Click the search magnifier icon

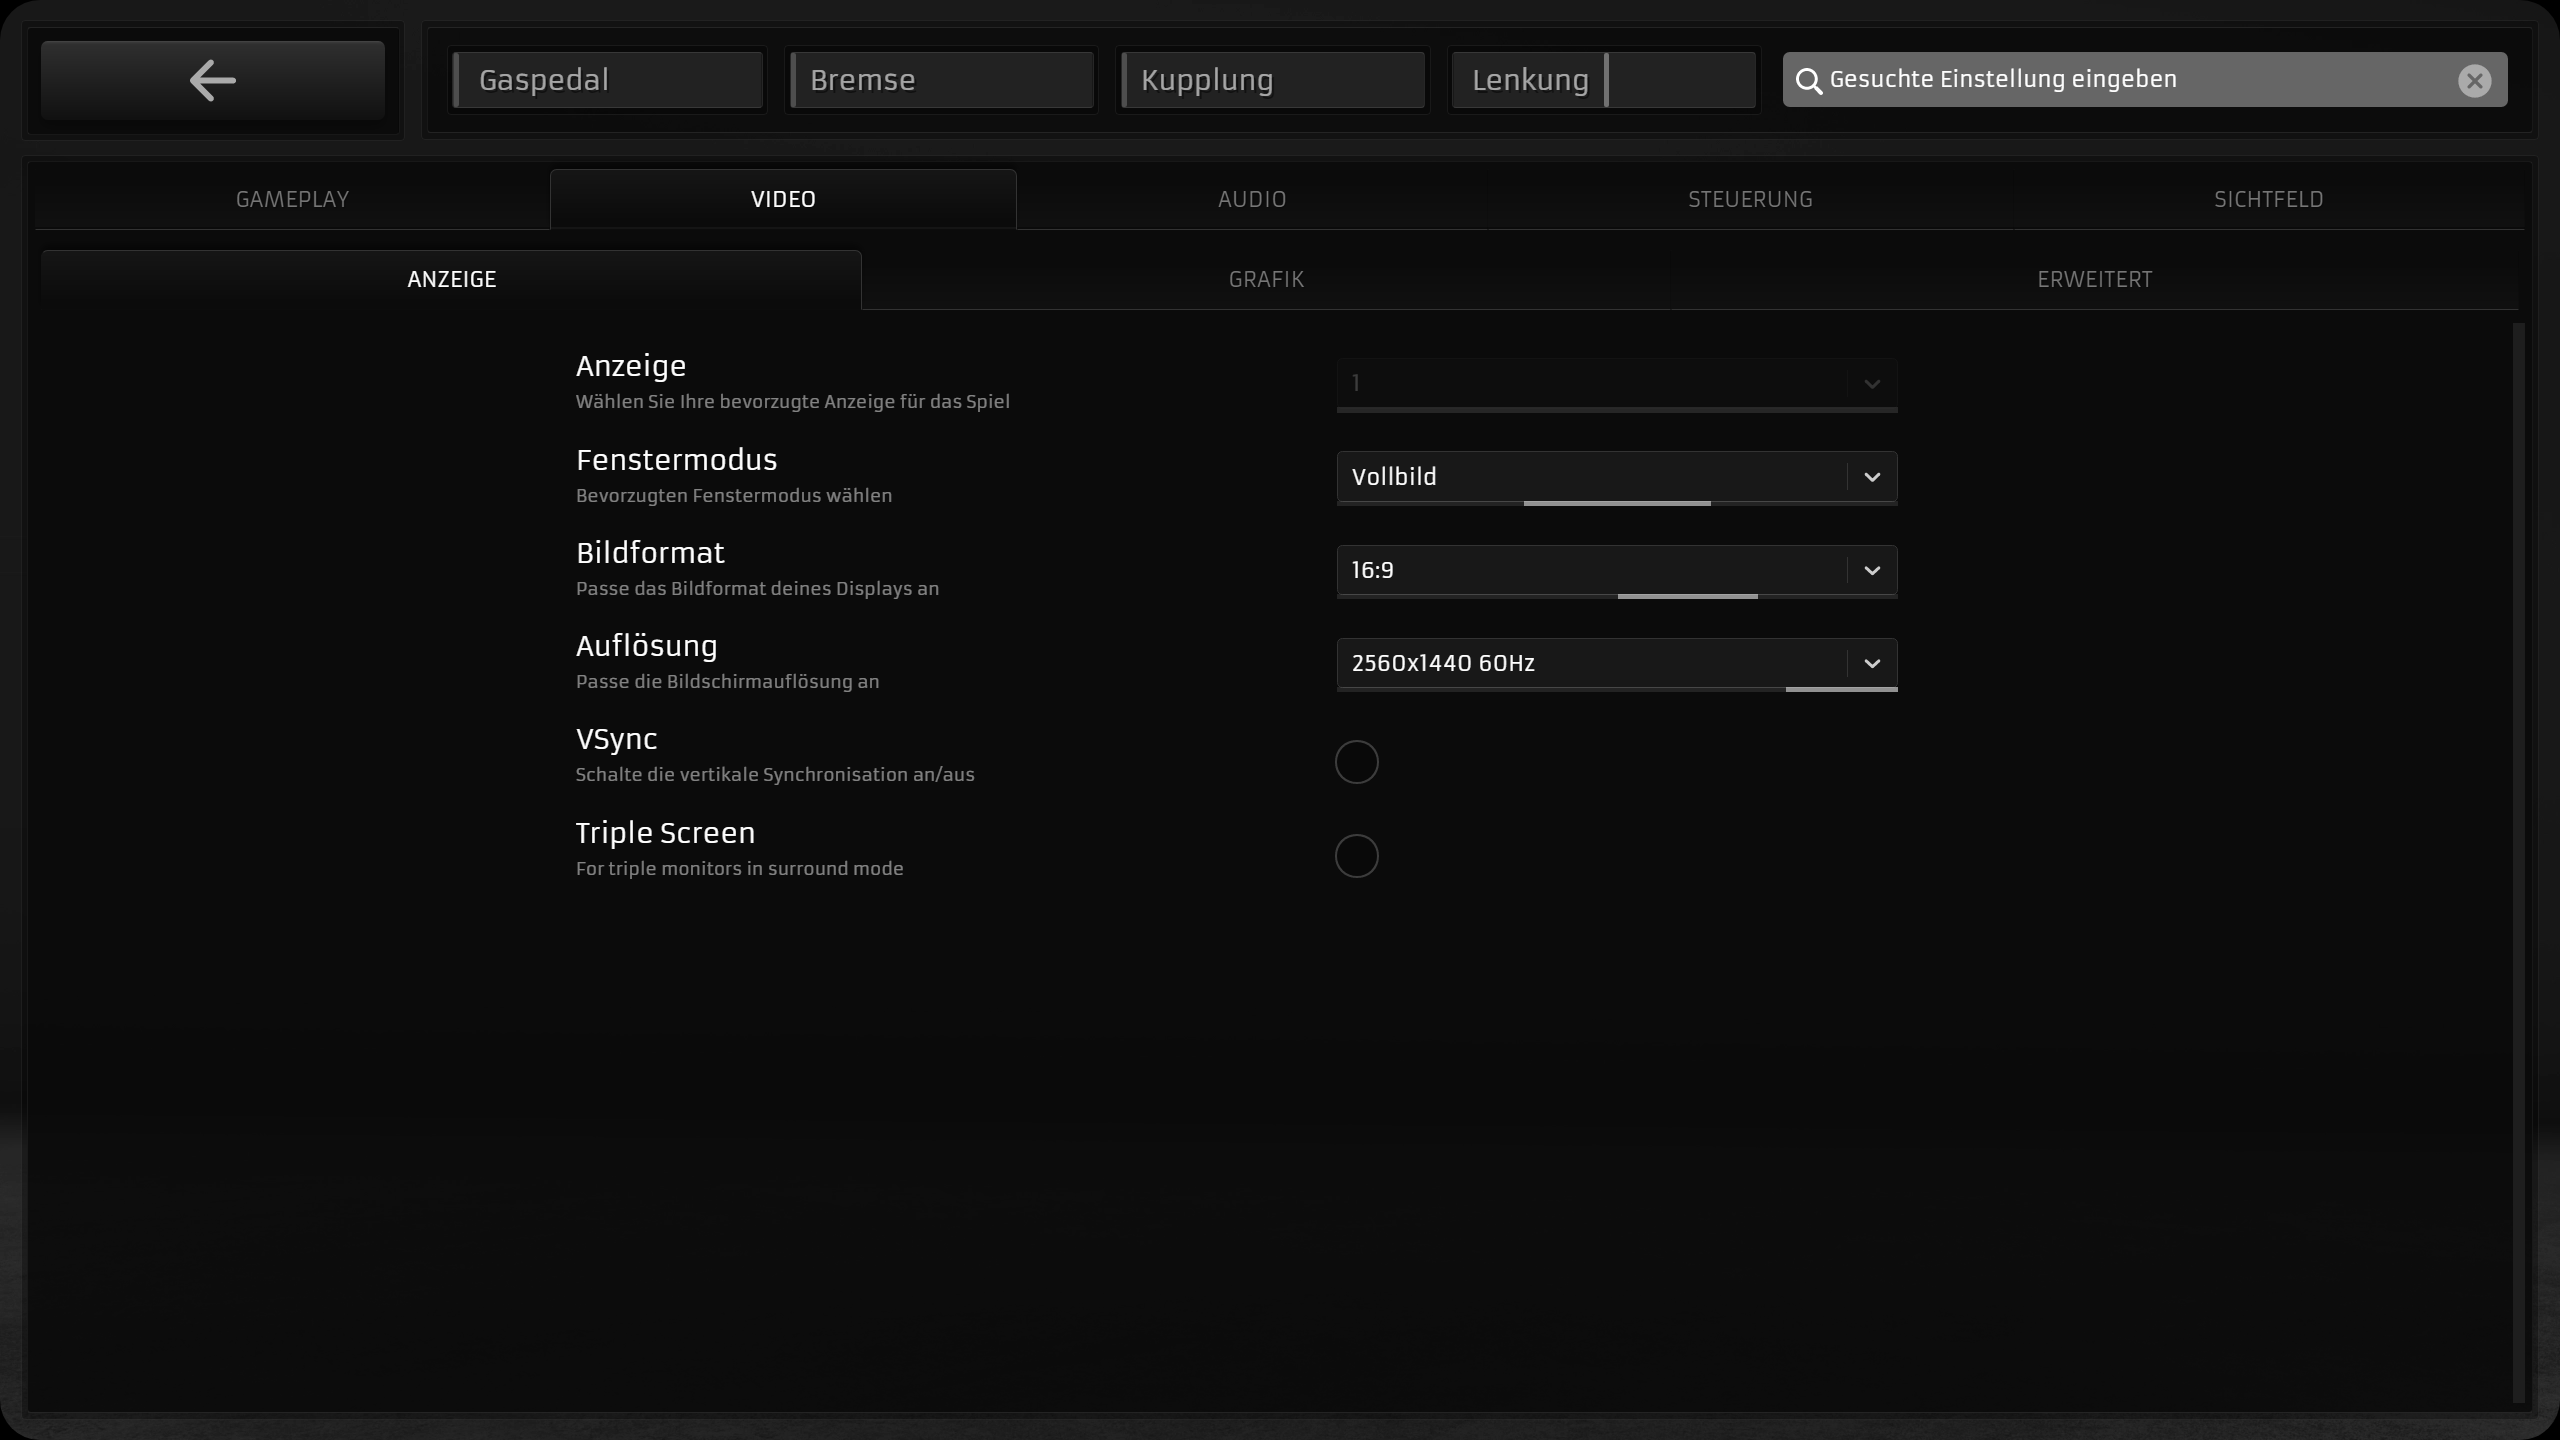(1808, 81)
